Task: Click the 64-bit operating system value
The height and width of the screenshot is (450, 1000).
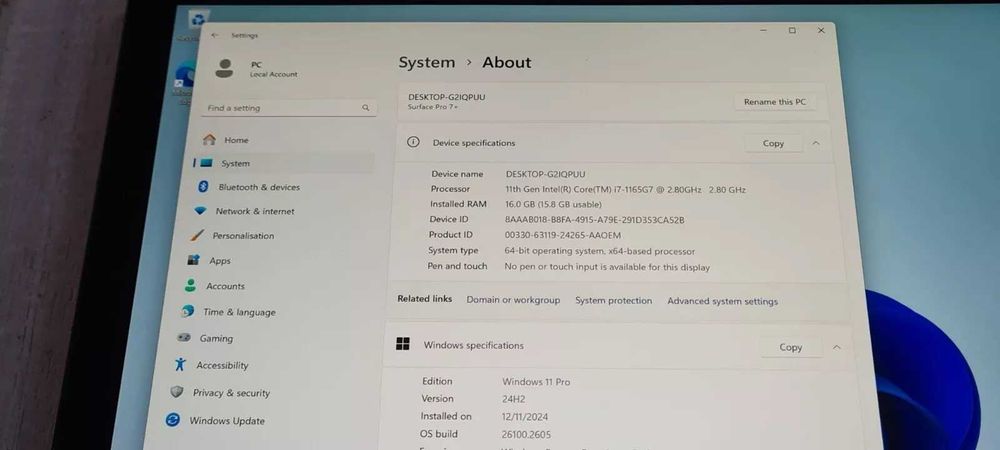Action: tap(599, 251)
